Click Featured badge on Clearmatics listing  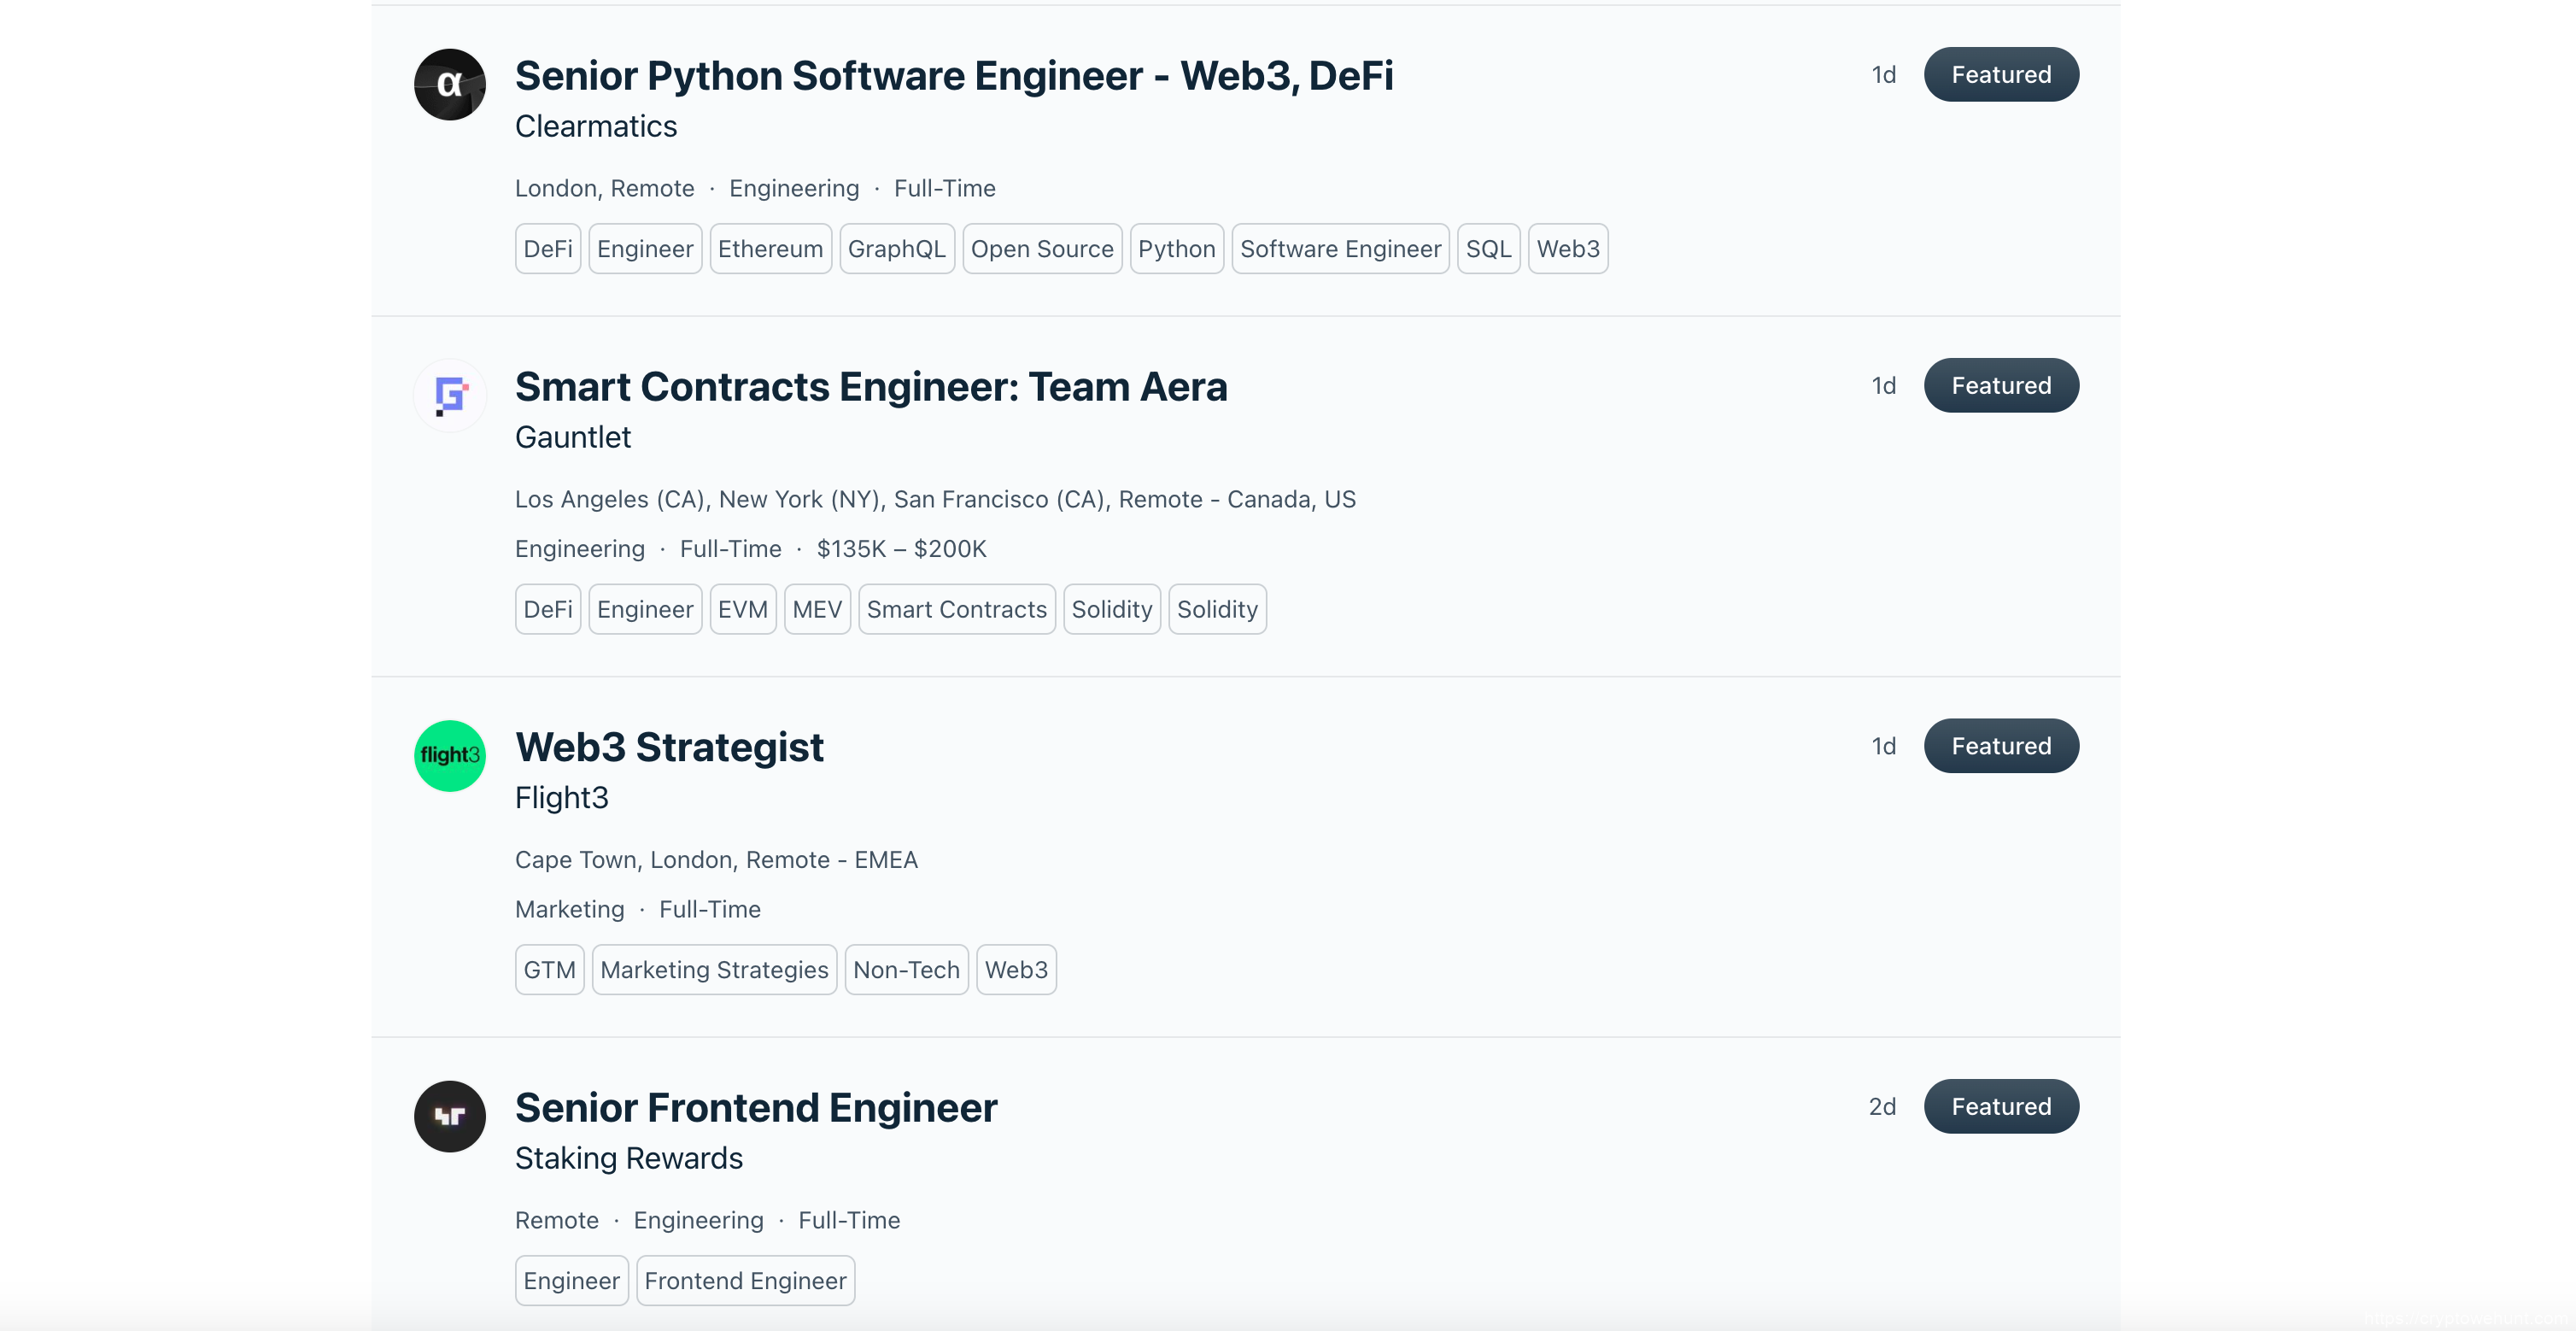click(2000, 75)
